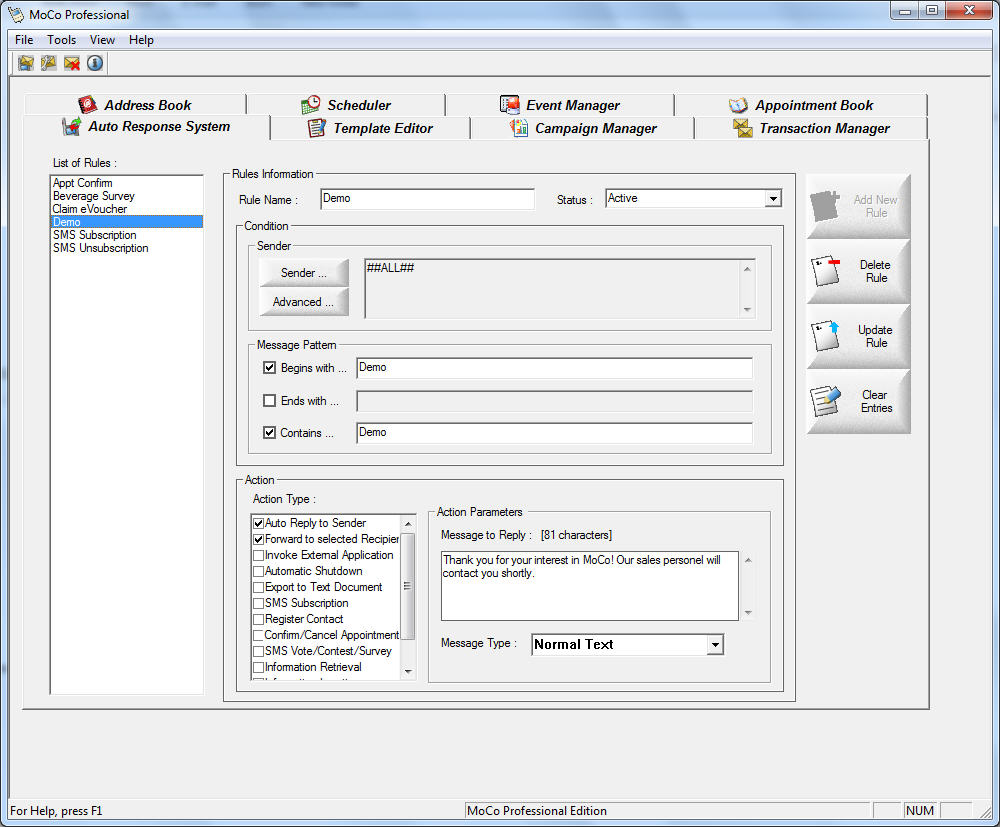Click the Delete Rule button label
Viewport: 1000px width, 827px height.
click(x=876, y=271)
